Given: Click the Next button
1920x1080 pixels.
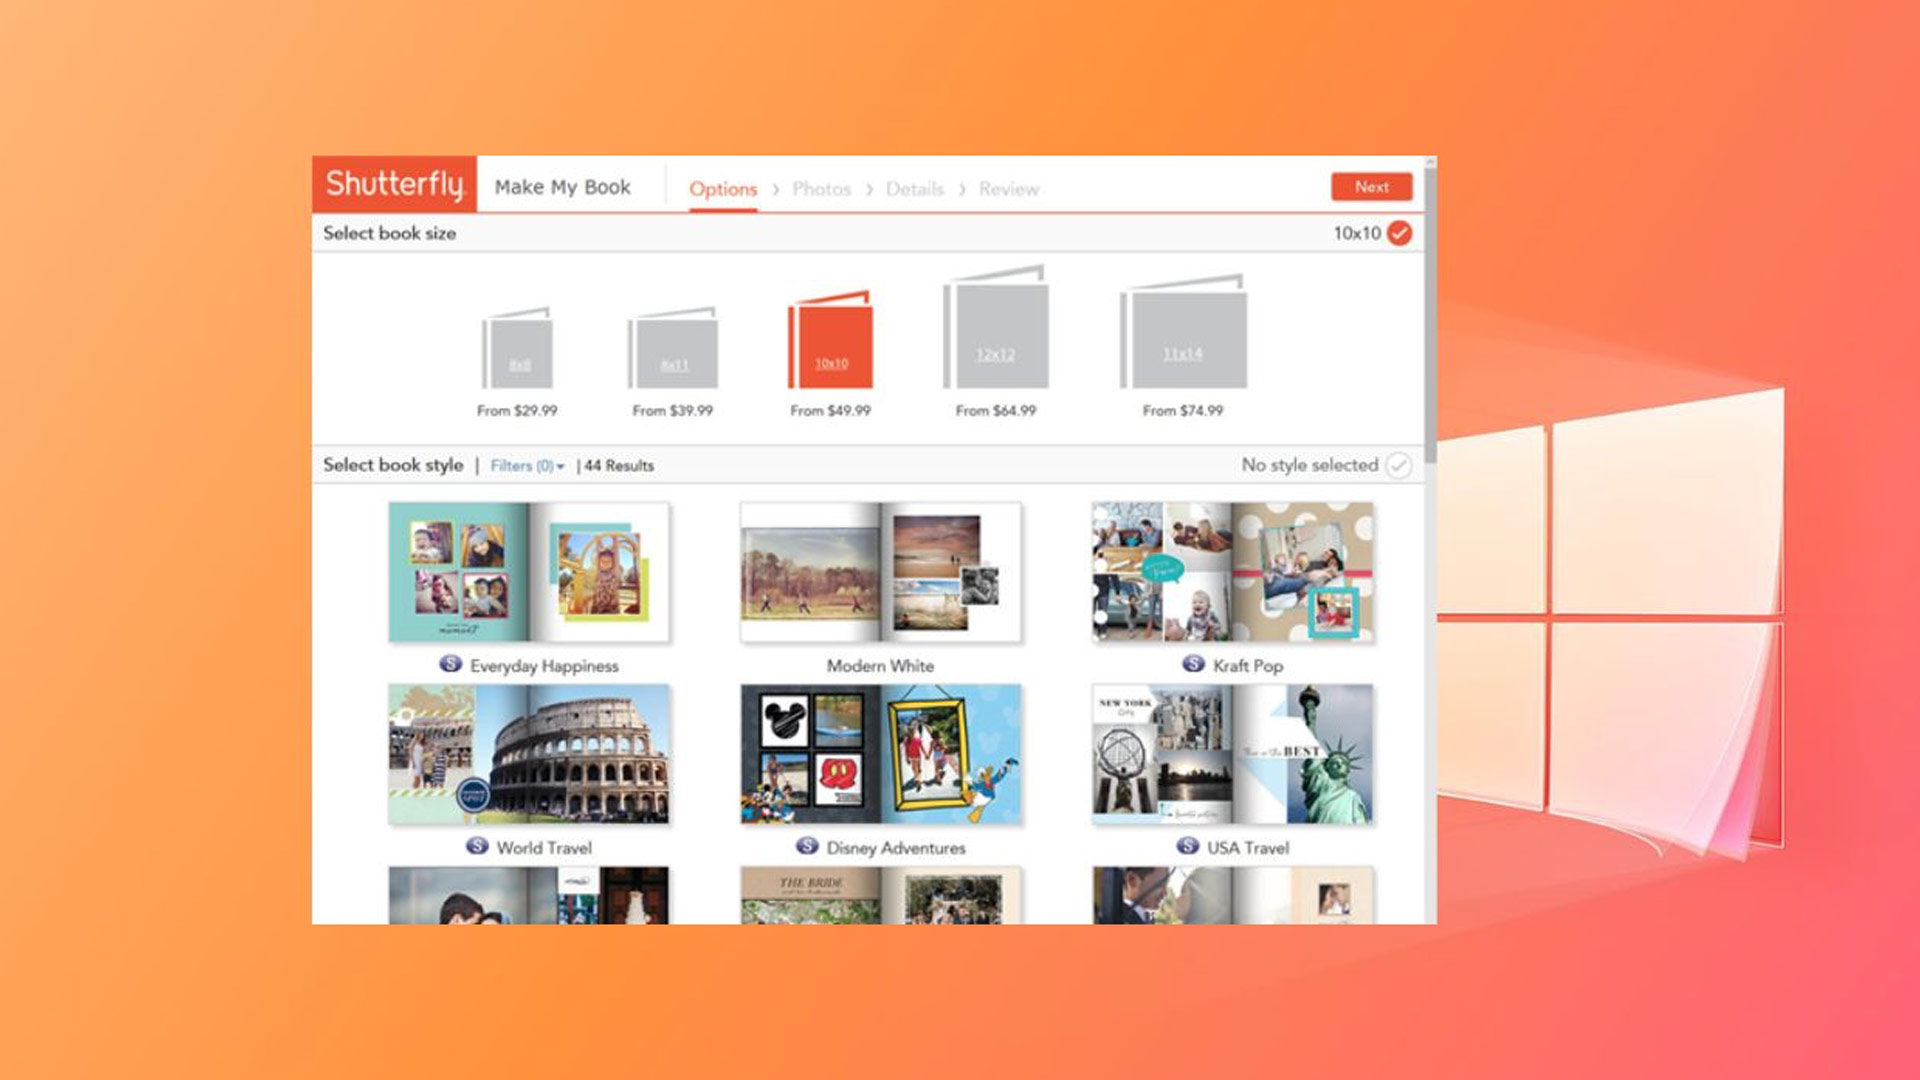Looking at the screenshot, I should 1372,187.
